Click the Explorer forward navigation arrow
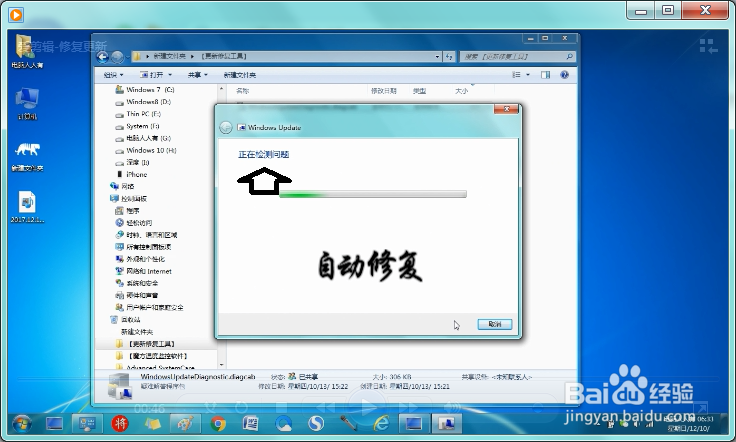The height and width of the screenshot is (442, 736). tap(117, 57)
